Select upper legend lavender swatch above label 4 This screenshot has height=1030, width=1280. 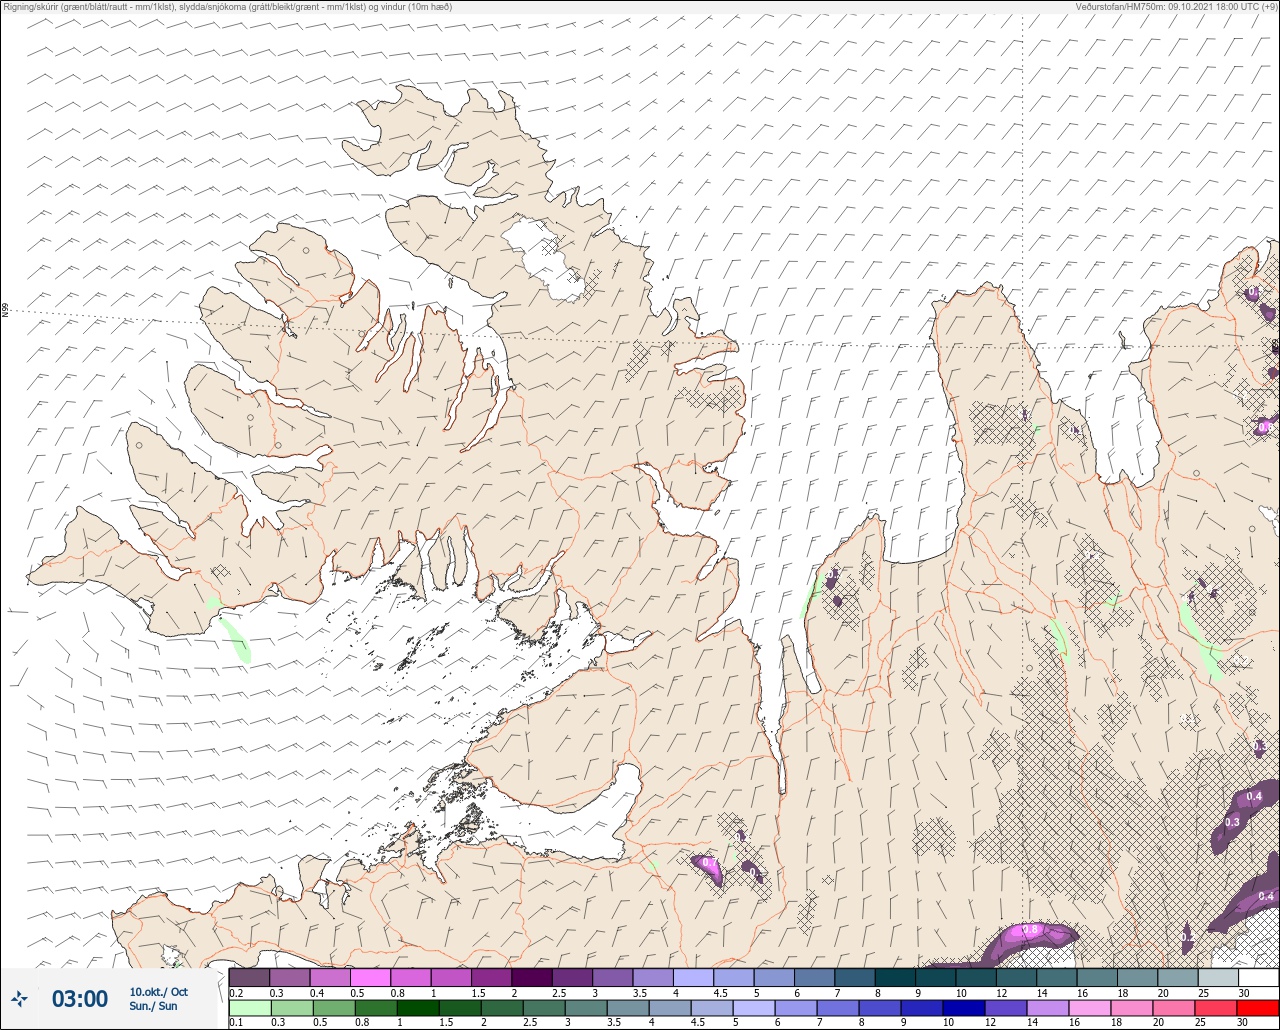click(693, 977)
